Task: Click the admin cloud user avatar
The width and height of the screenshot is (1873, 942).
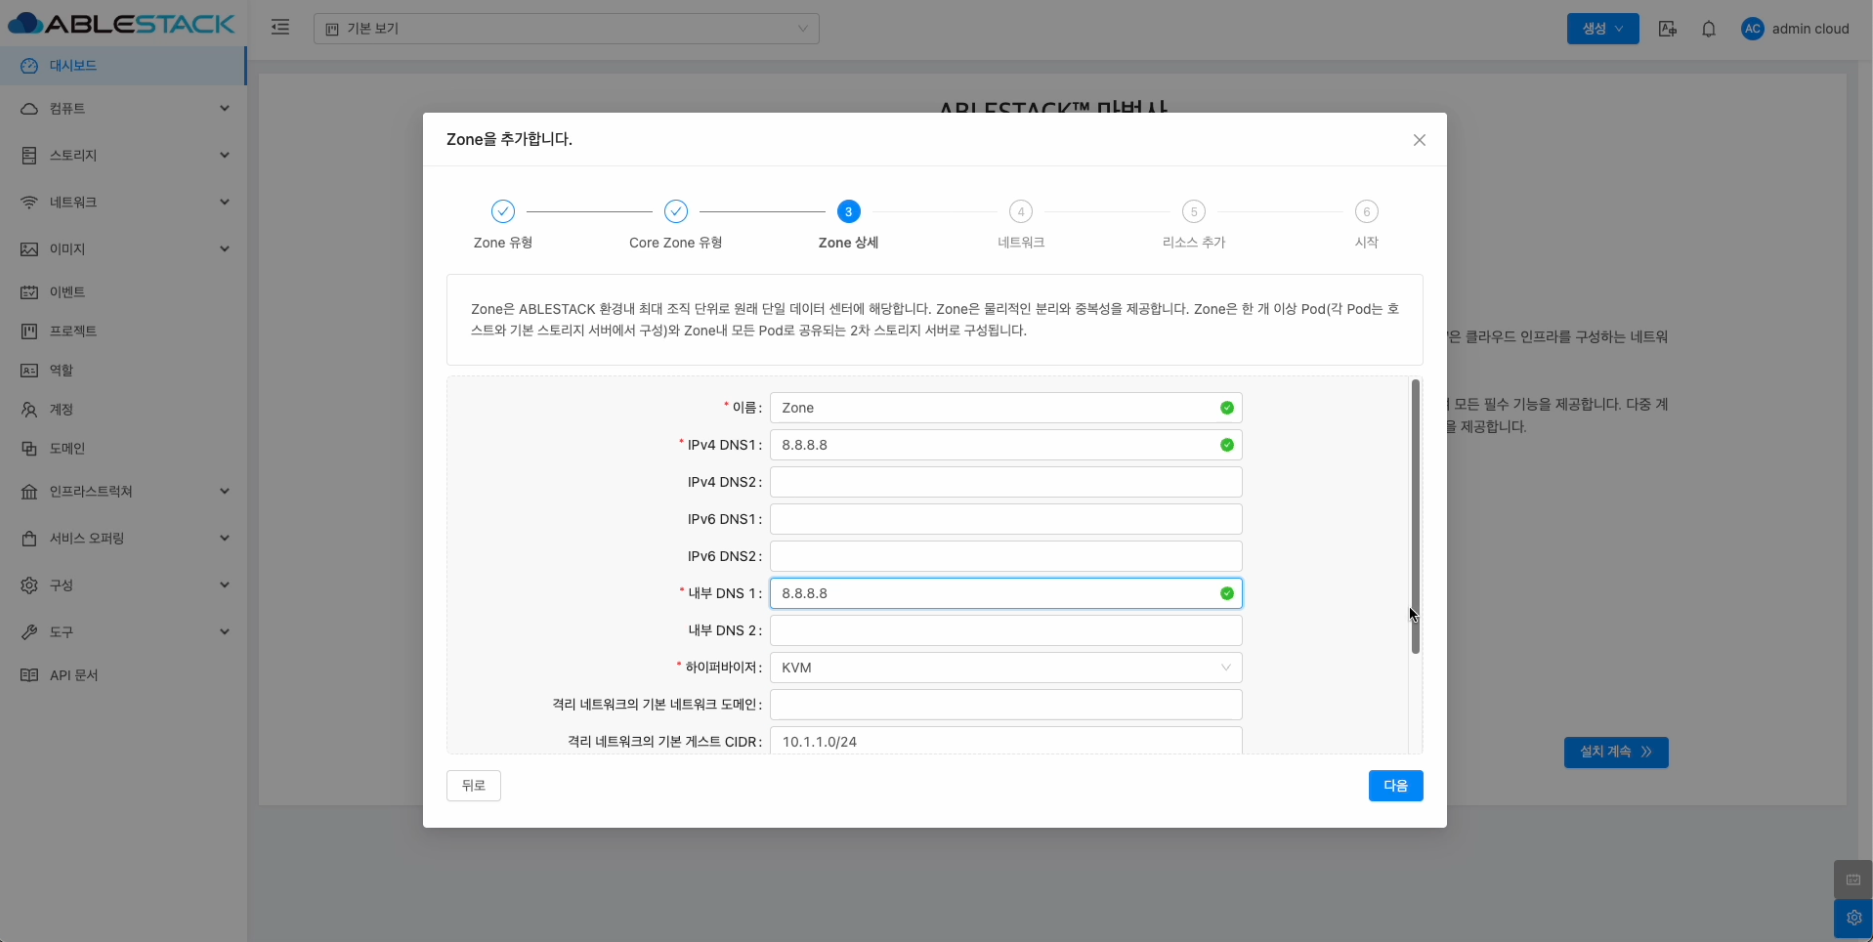Action: coord(1752,29)
